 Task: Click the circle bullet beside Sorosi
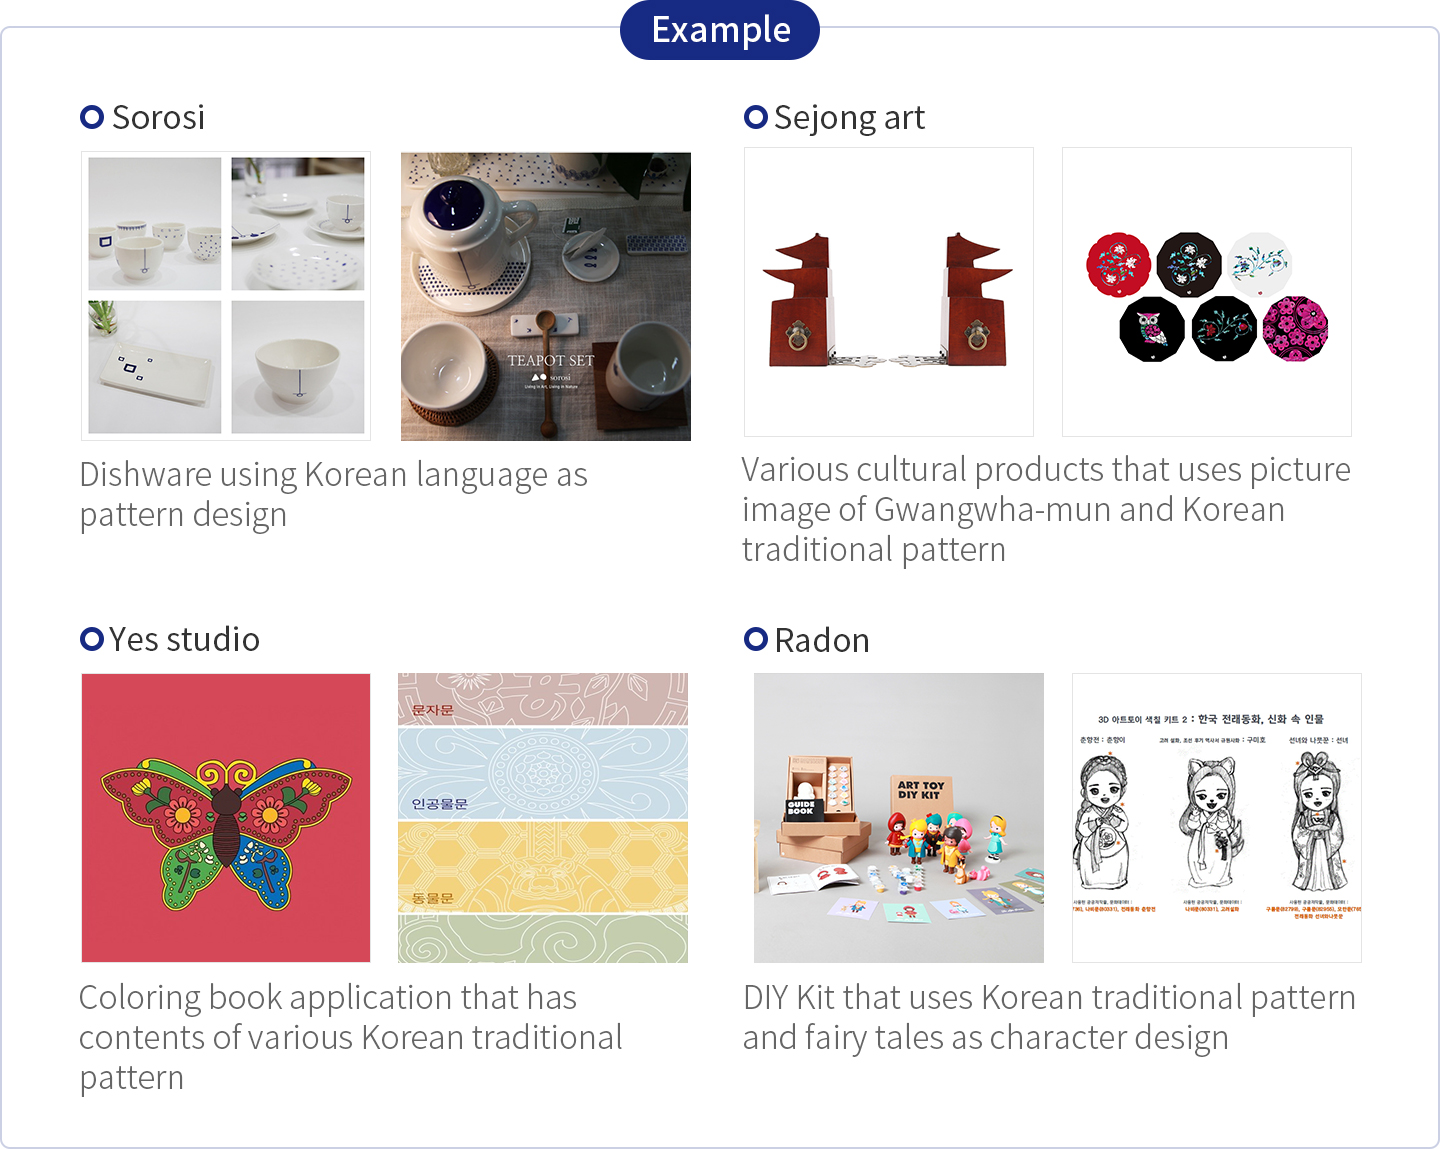pyautogui.click(x=92, y=117)
